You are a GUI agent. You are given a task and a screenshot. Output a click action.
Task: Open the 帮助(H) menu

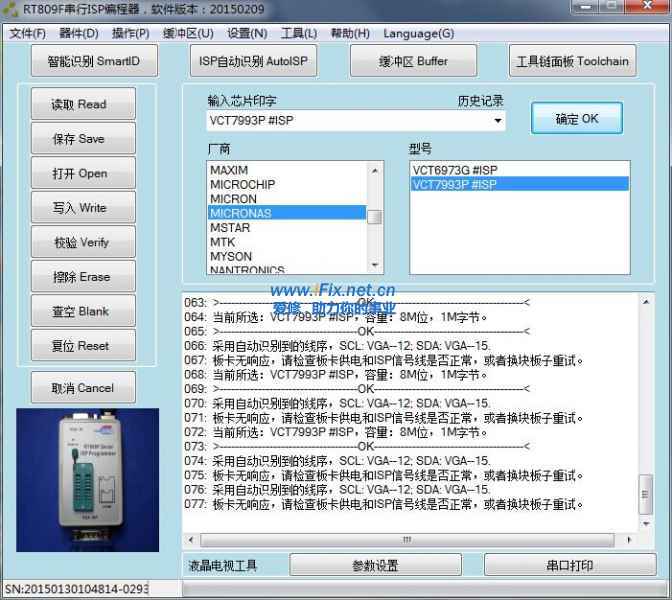tap(350, 33)
